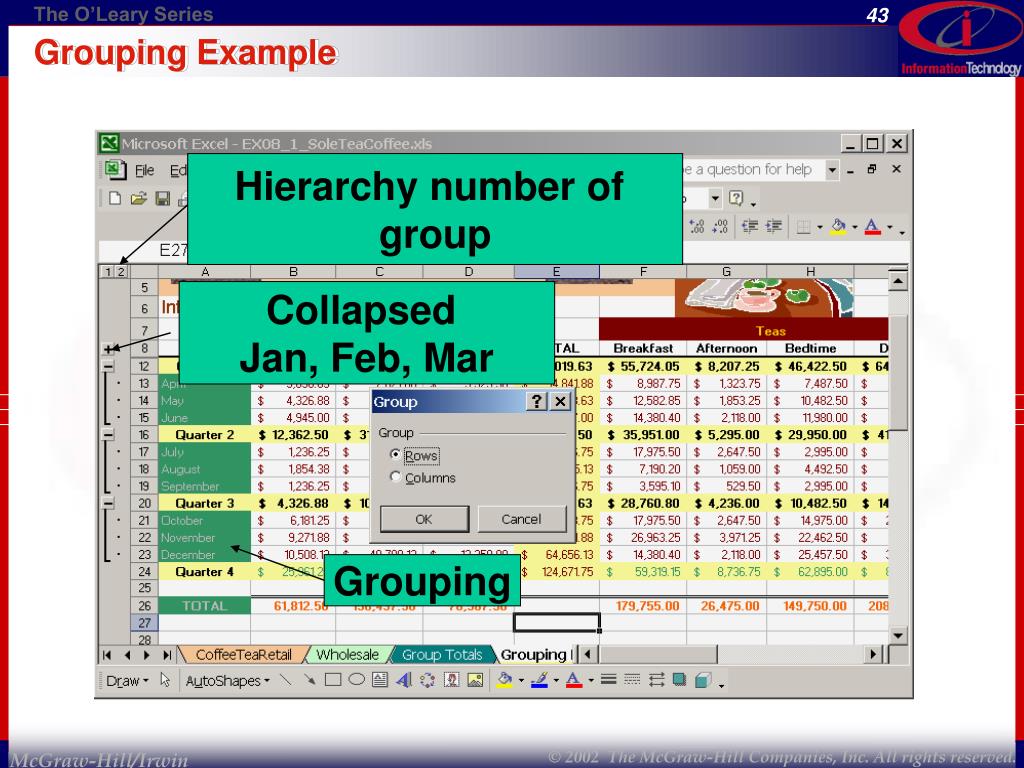Click the Group dialog help button
1024x768 pixels.
[536, 402]
